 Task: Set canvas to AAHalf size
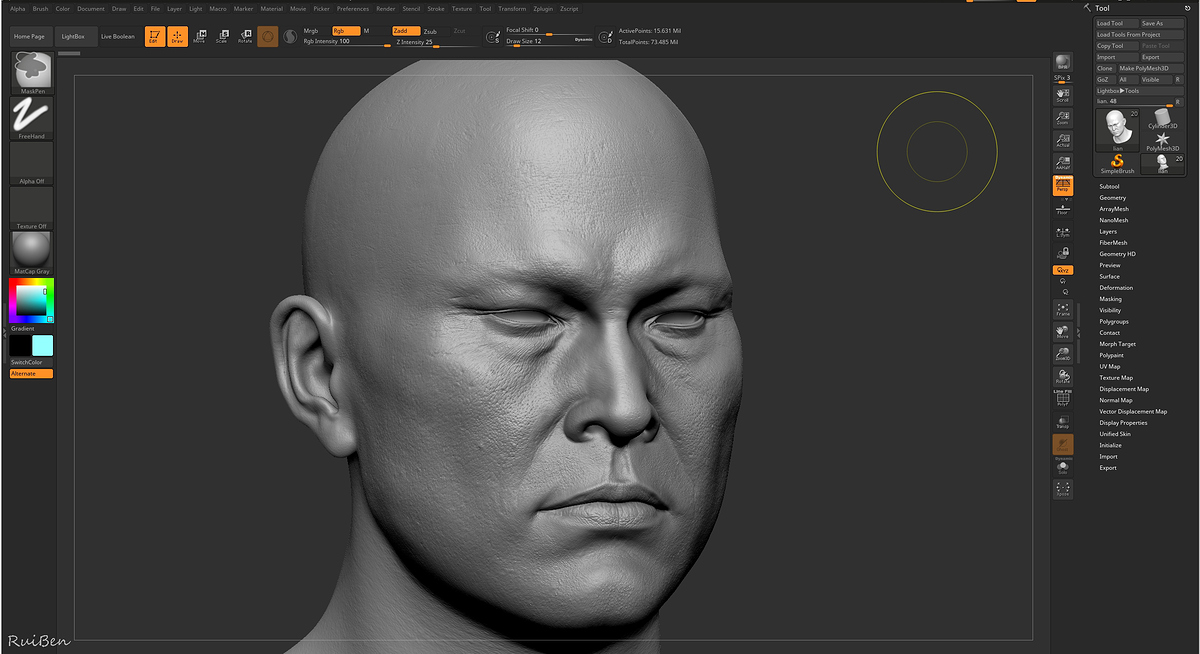click(1063, 163)
